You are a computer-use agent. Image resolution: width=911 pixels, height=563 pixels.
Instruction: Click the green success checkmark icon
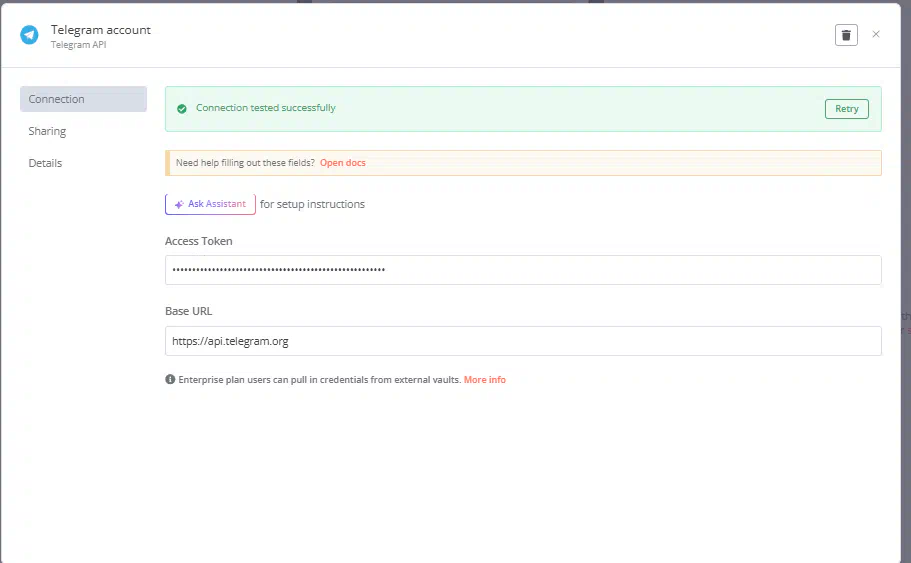click(x=182, y=109)
